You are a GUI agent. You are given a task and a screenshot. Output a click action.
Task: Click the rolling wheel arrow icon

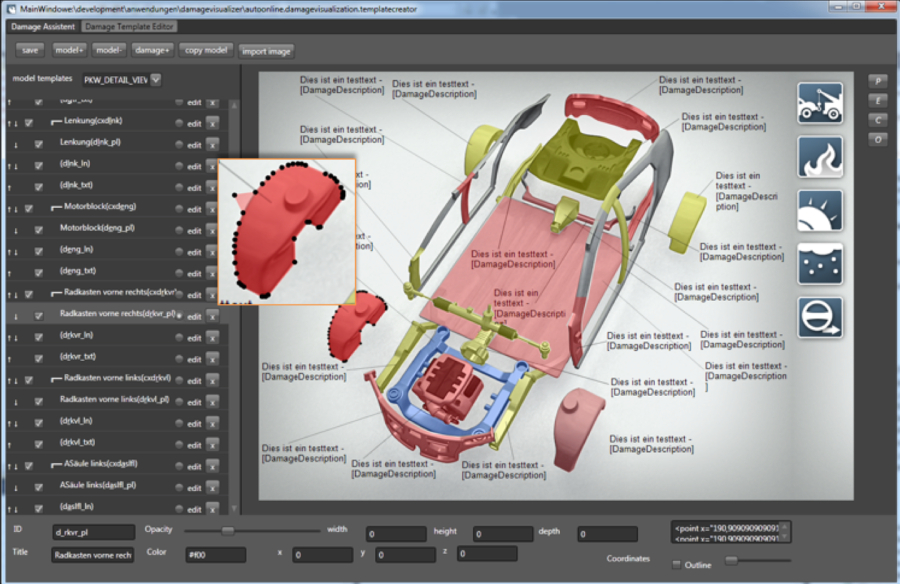click(819, 318)
